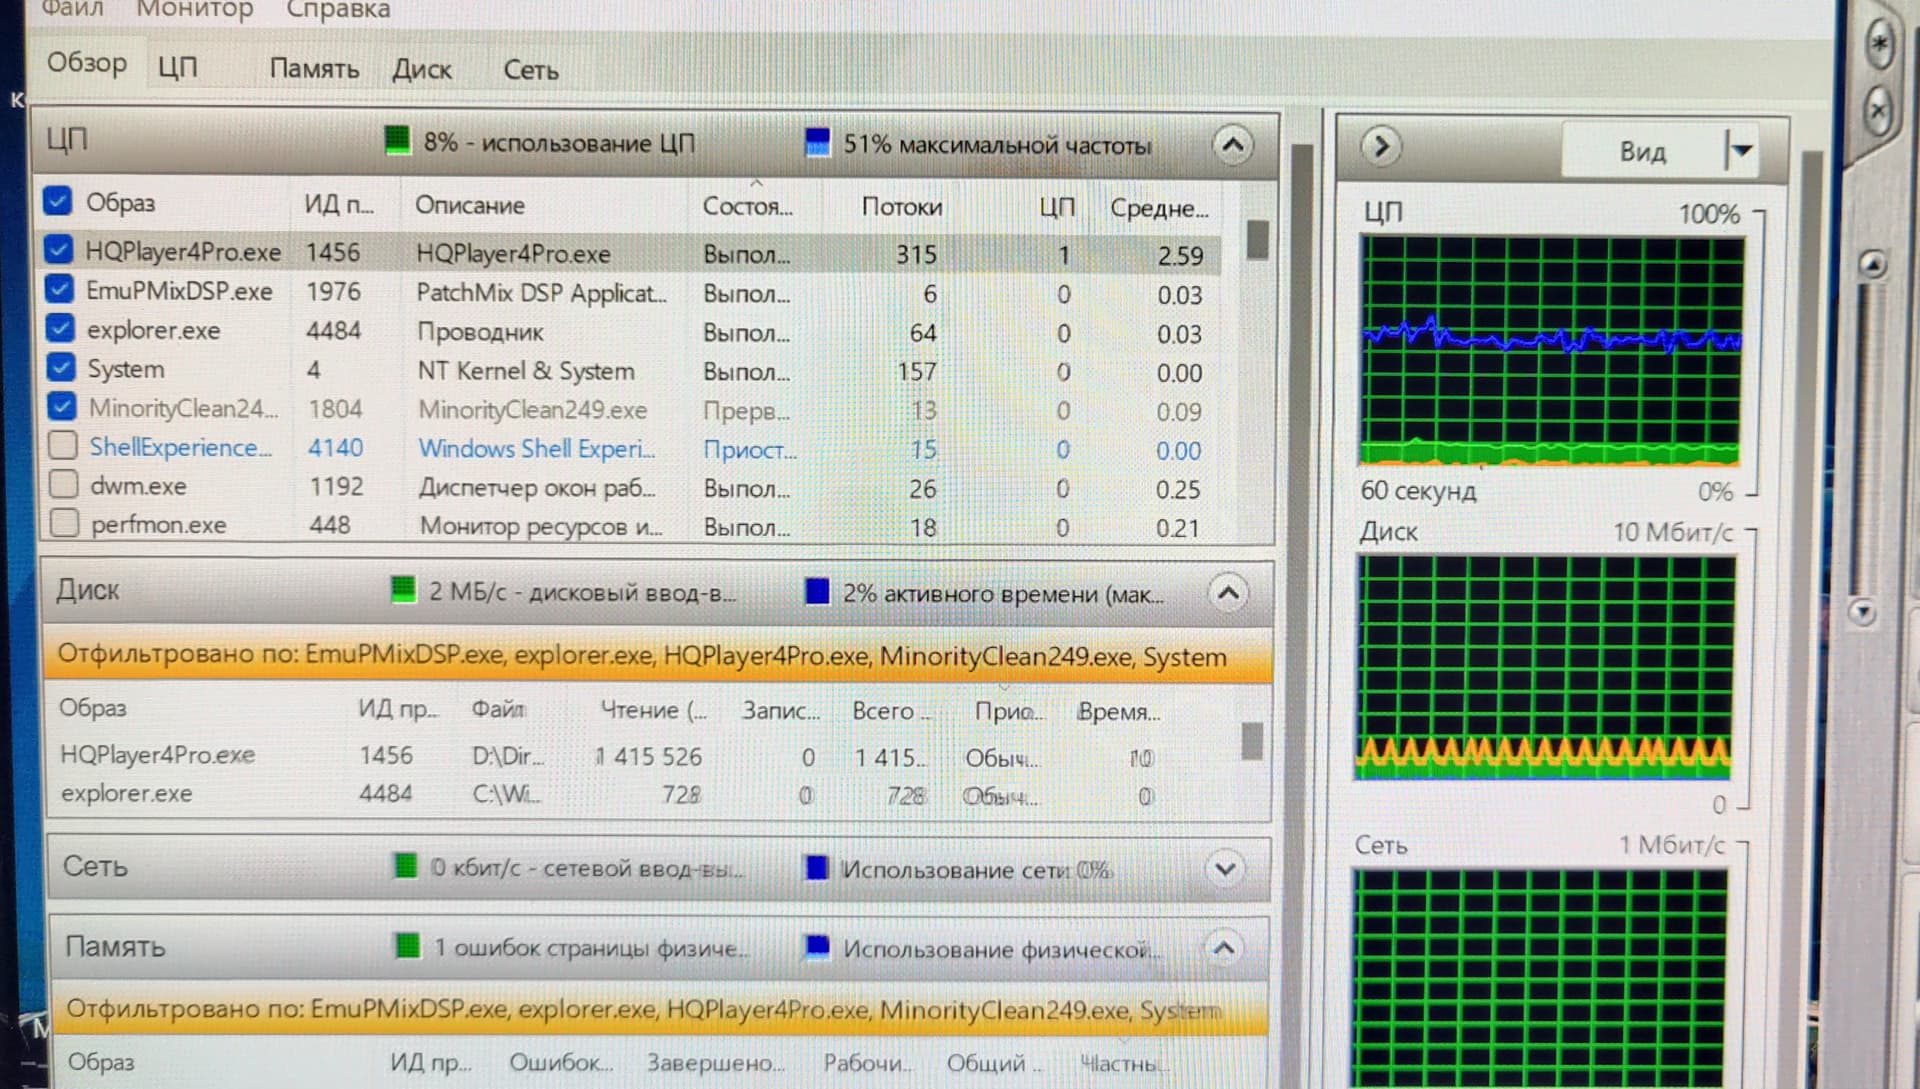Click the CPU process list scrollbar thumb
Image resolution: width=1920 pixels, height=1089 pixels.
[1257, 240]
